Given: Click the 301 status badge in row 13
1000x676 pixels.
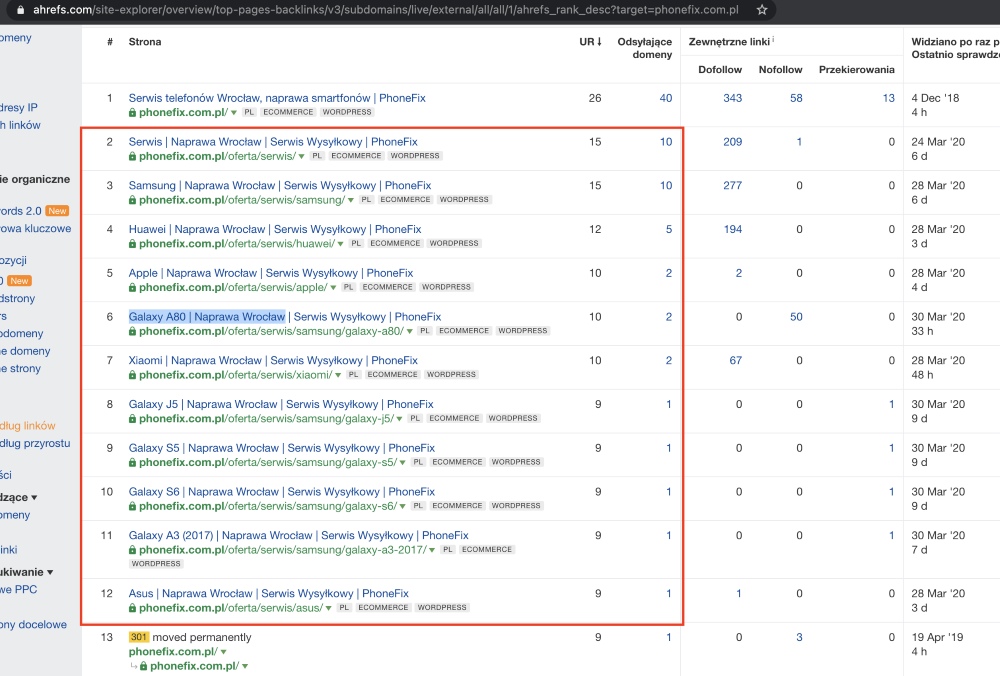Looking at the screenshot, I should pyautogui.click(x=138, y=637).
